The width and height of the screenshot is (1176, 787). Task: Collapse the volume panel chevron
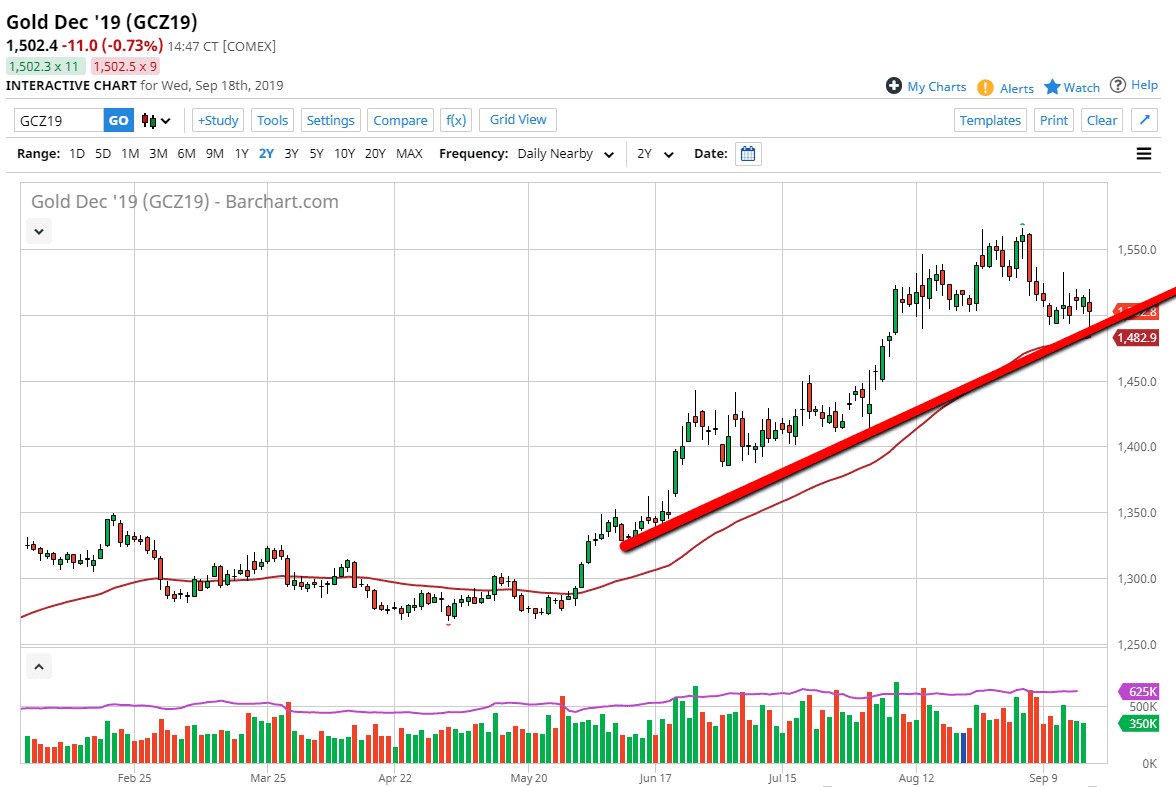(x=38, y=665)
